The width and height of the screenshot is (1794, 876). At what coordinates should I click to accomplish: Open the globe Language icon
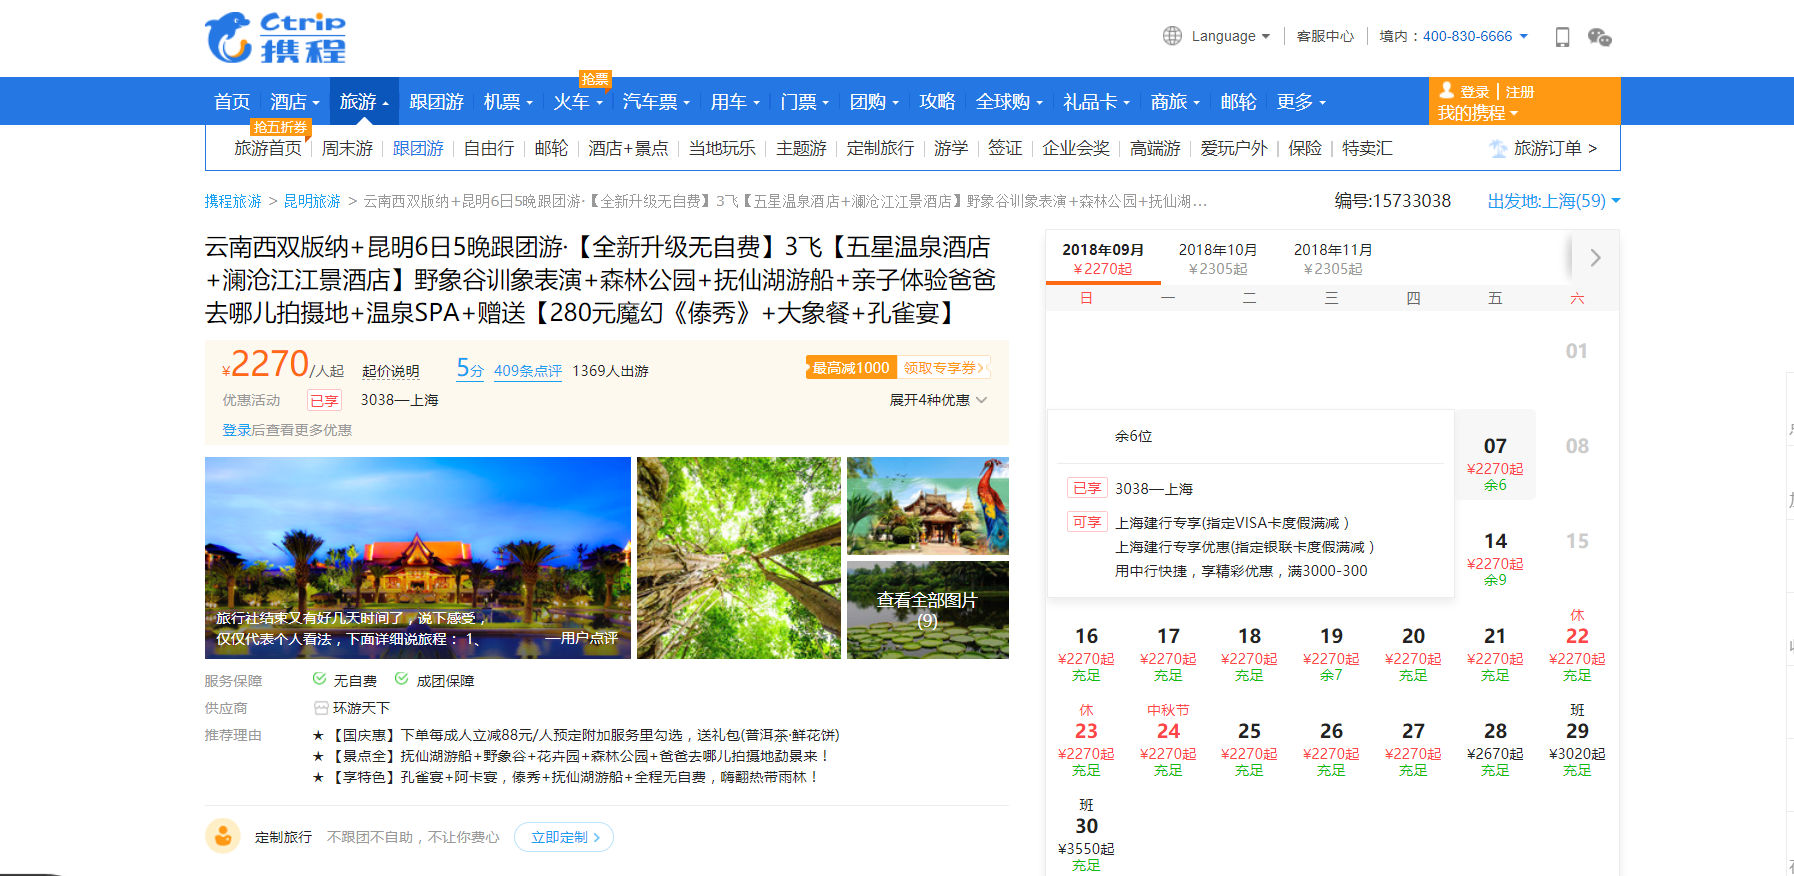(x=1172, y=36)
